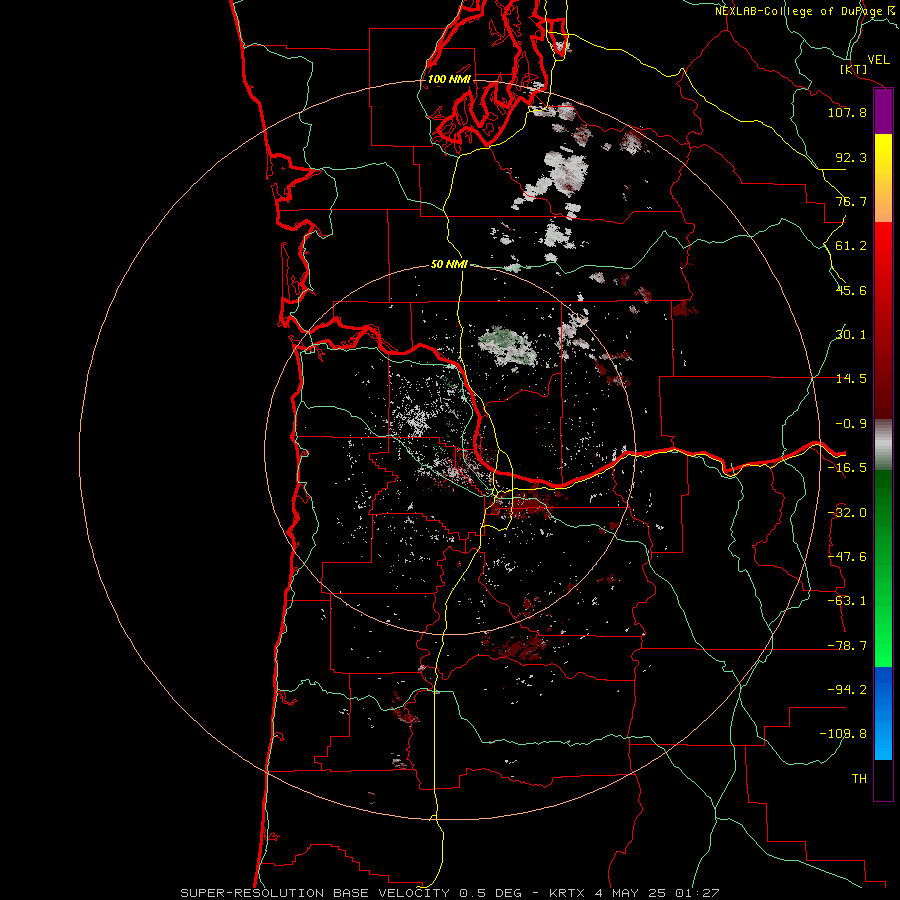Click the 61.2 velocity scale value
The height and width of the screenshot is (900, 900).
[x=851, y=246]
